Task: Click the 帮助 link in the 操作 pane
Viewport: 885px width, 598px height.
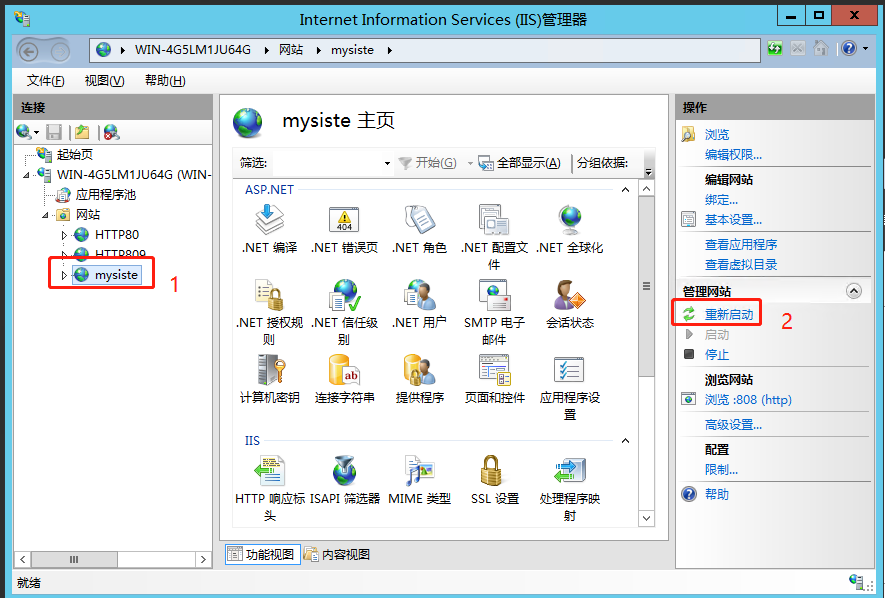Action: 717,494
